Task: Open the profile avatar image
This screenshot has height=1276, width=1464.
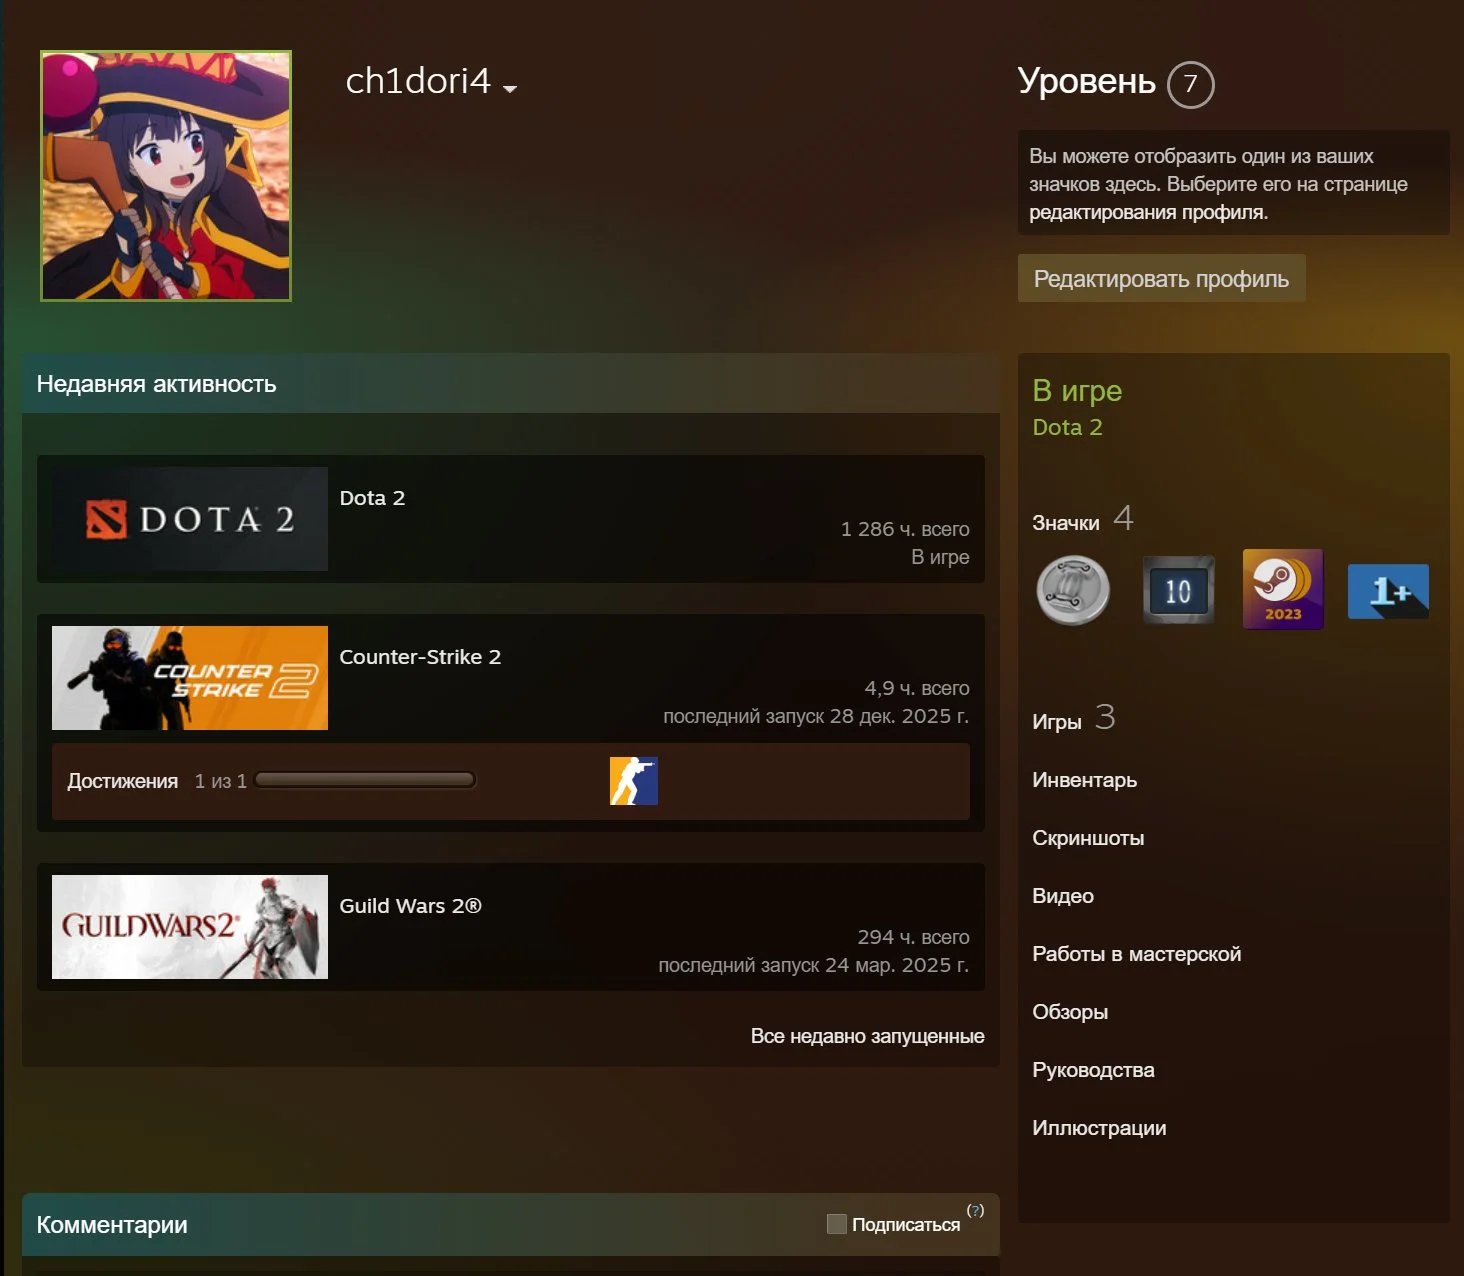Action: (166, 176)
